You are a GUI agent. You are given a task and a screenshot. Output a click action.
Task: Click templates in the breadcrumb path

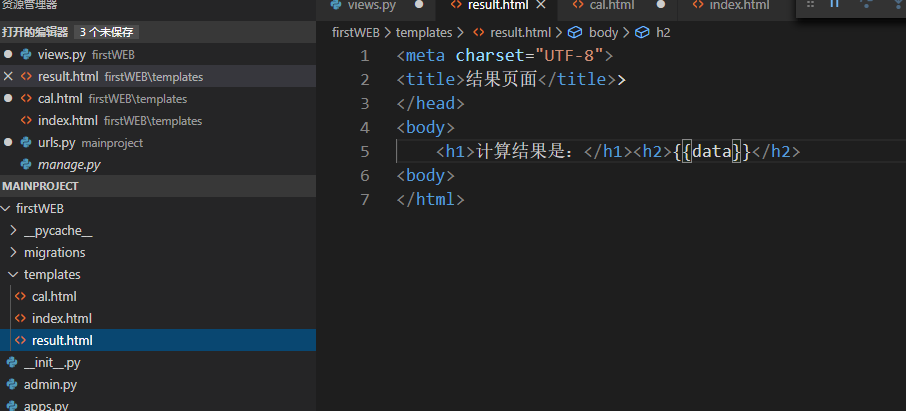(424, 32)
